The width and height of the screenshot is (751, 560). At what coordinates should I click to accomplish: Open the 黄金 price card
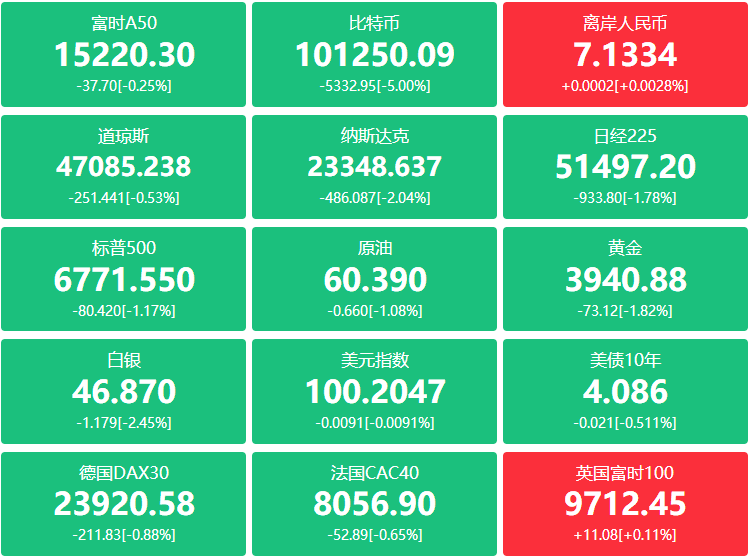point(625,278)
